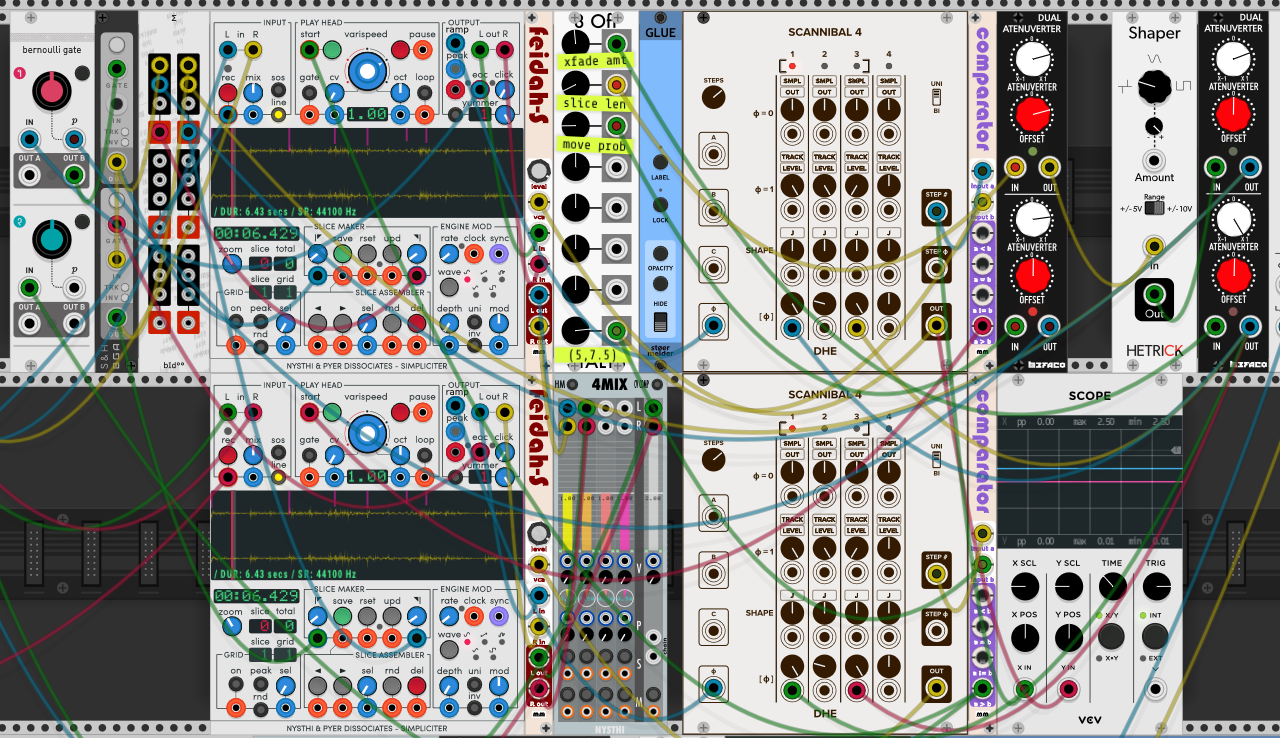This screenshot has height=738, width=1280.
Task: Click the green save button in upper Slice Maker
Action: click(342, 254)
